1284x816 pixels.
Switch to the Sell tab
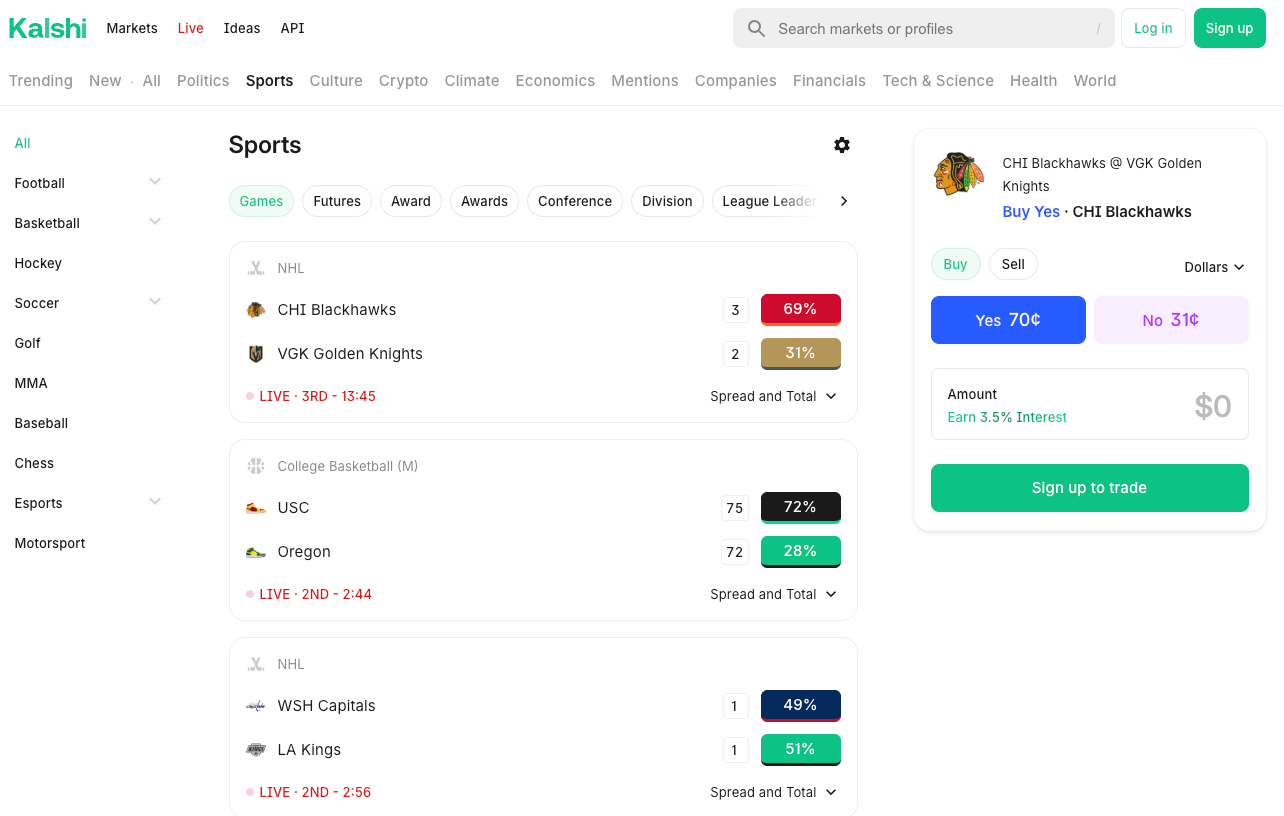coord(1013,264)
